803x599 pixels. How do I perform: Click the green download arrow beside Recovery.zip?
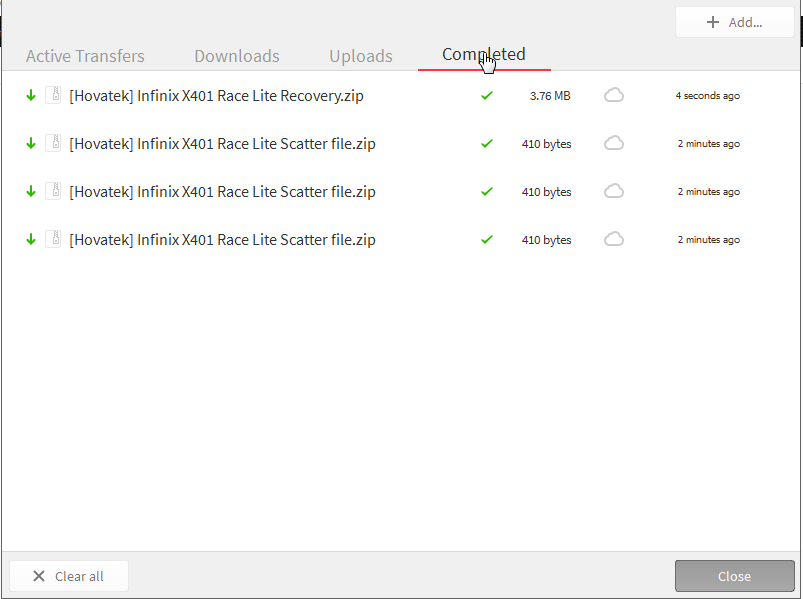tap(31, 95)
